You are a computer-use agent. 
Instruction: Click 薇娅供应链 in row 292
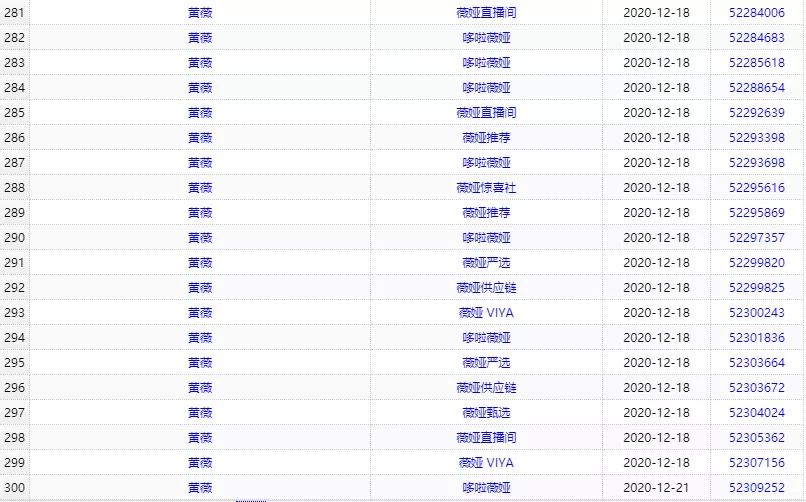pos(486,288)
